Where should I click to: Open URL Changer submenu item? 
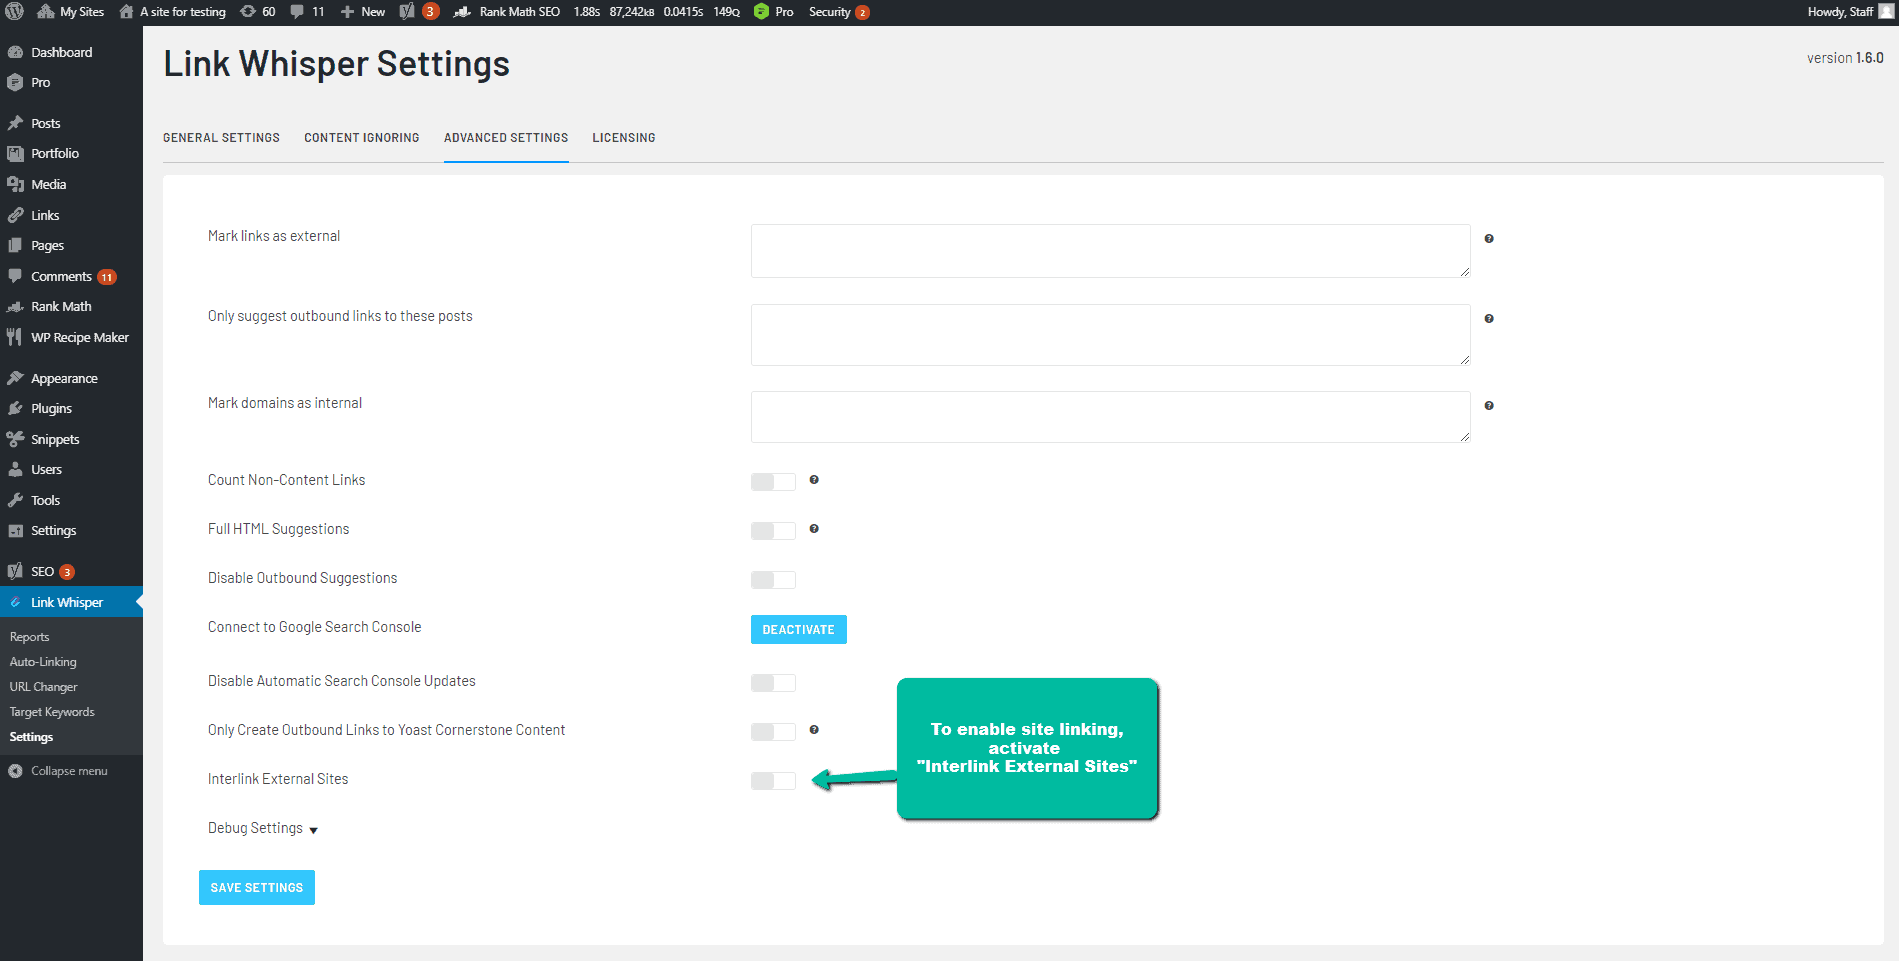click(x=43, y=687)
